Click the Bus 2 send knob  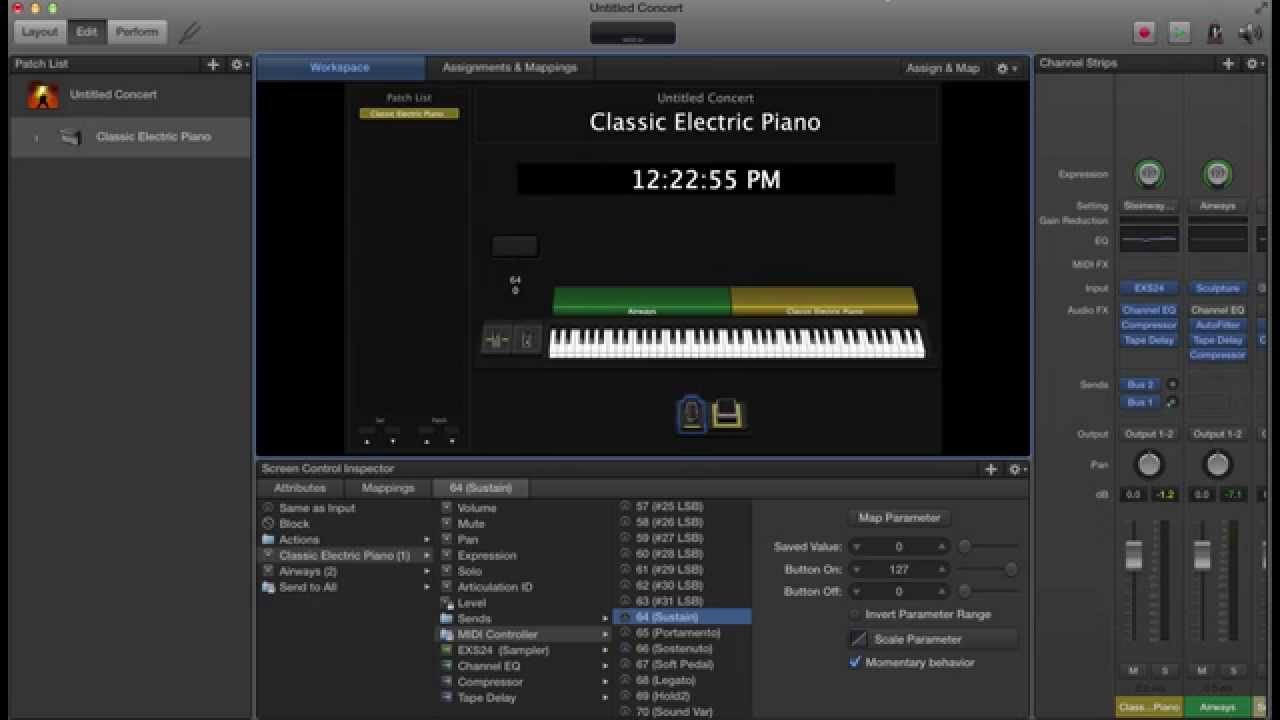[1172, 384]
